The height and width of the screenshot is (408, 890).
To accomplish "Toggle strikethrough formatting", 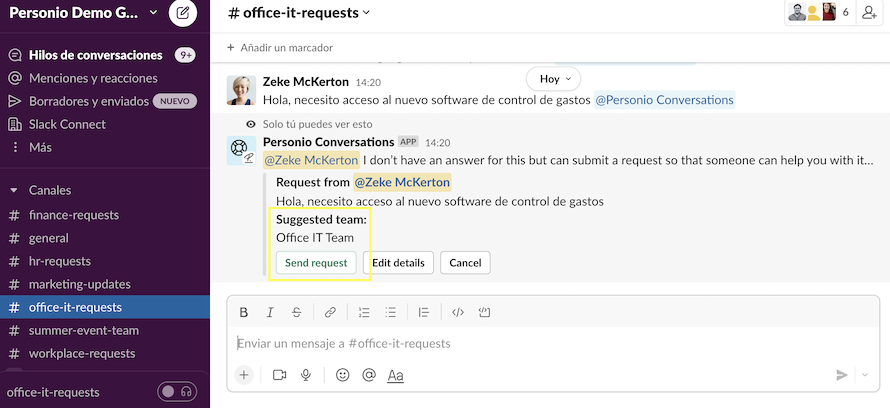I will (296, 312).
